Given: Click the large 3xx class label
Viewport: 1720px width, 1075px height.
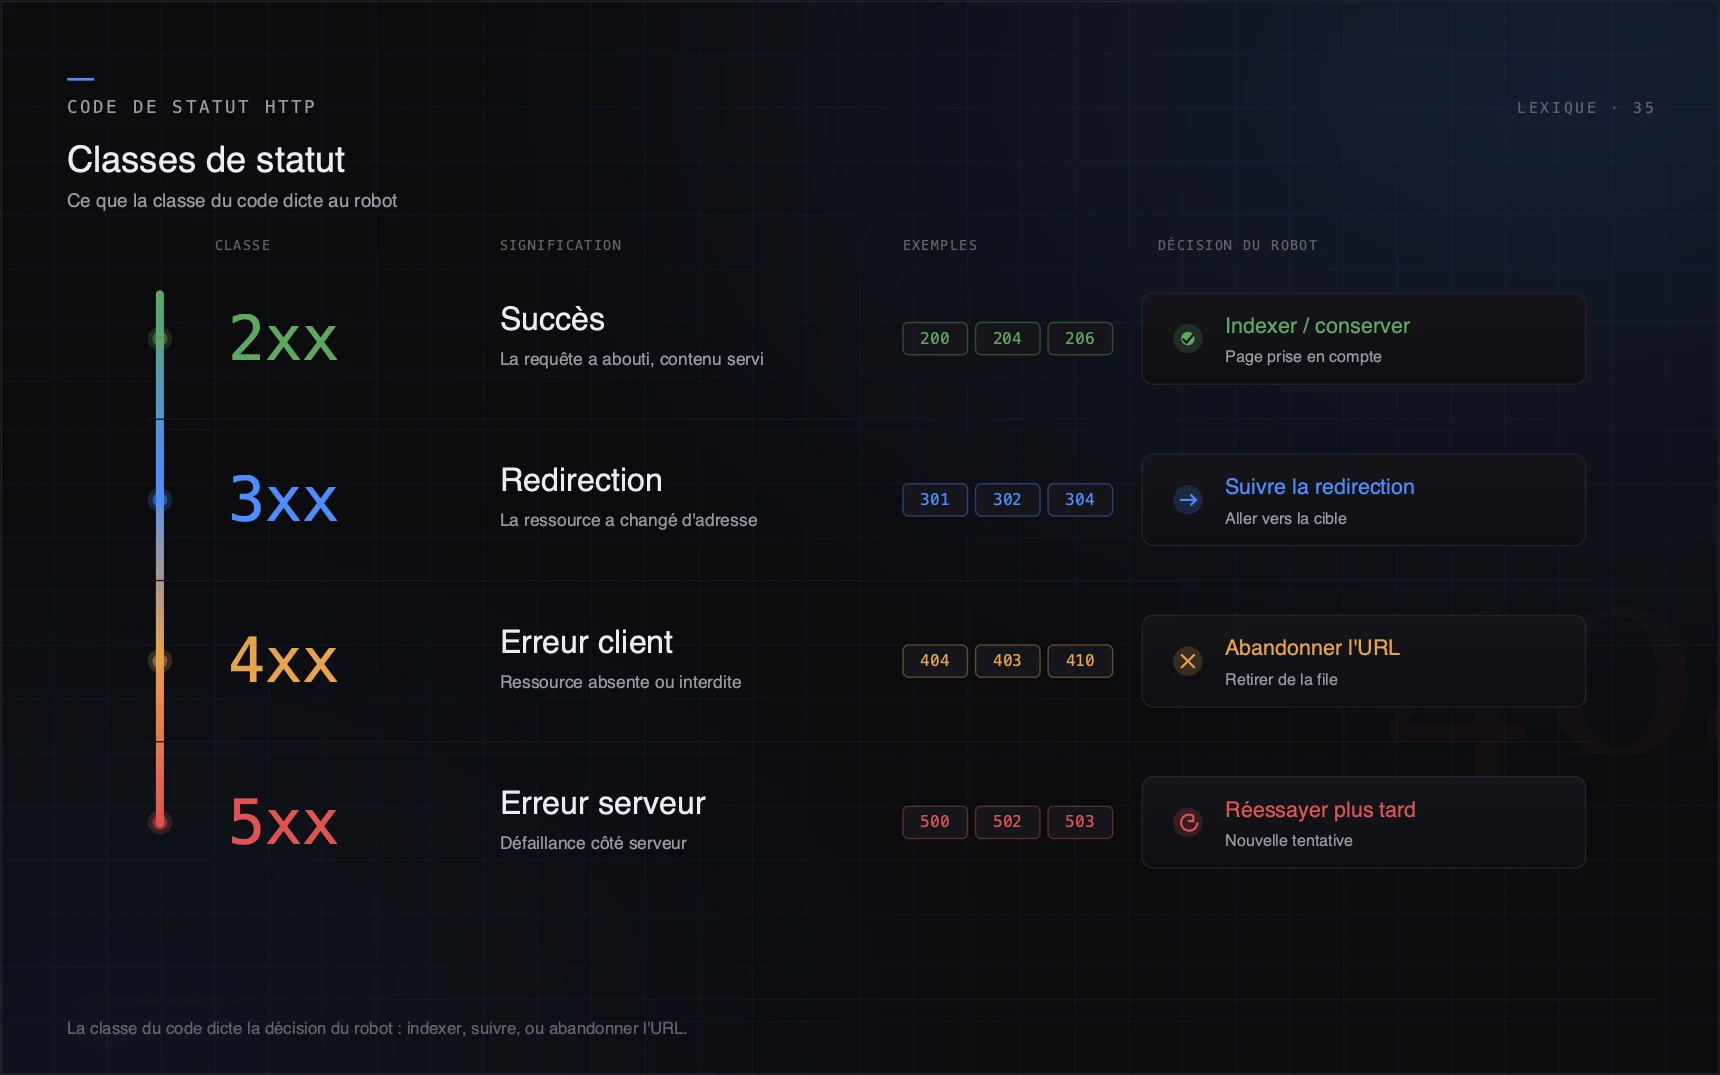Looking at the screenshot, I should pos(284,499).
